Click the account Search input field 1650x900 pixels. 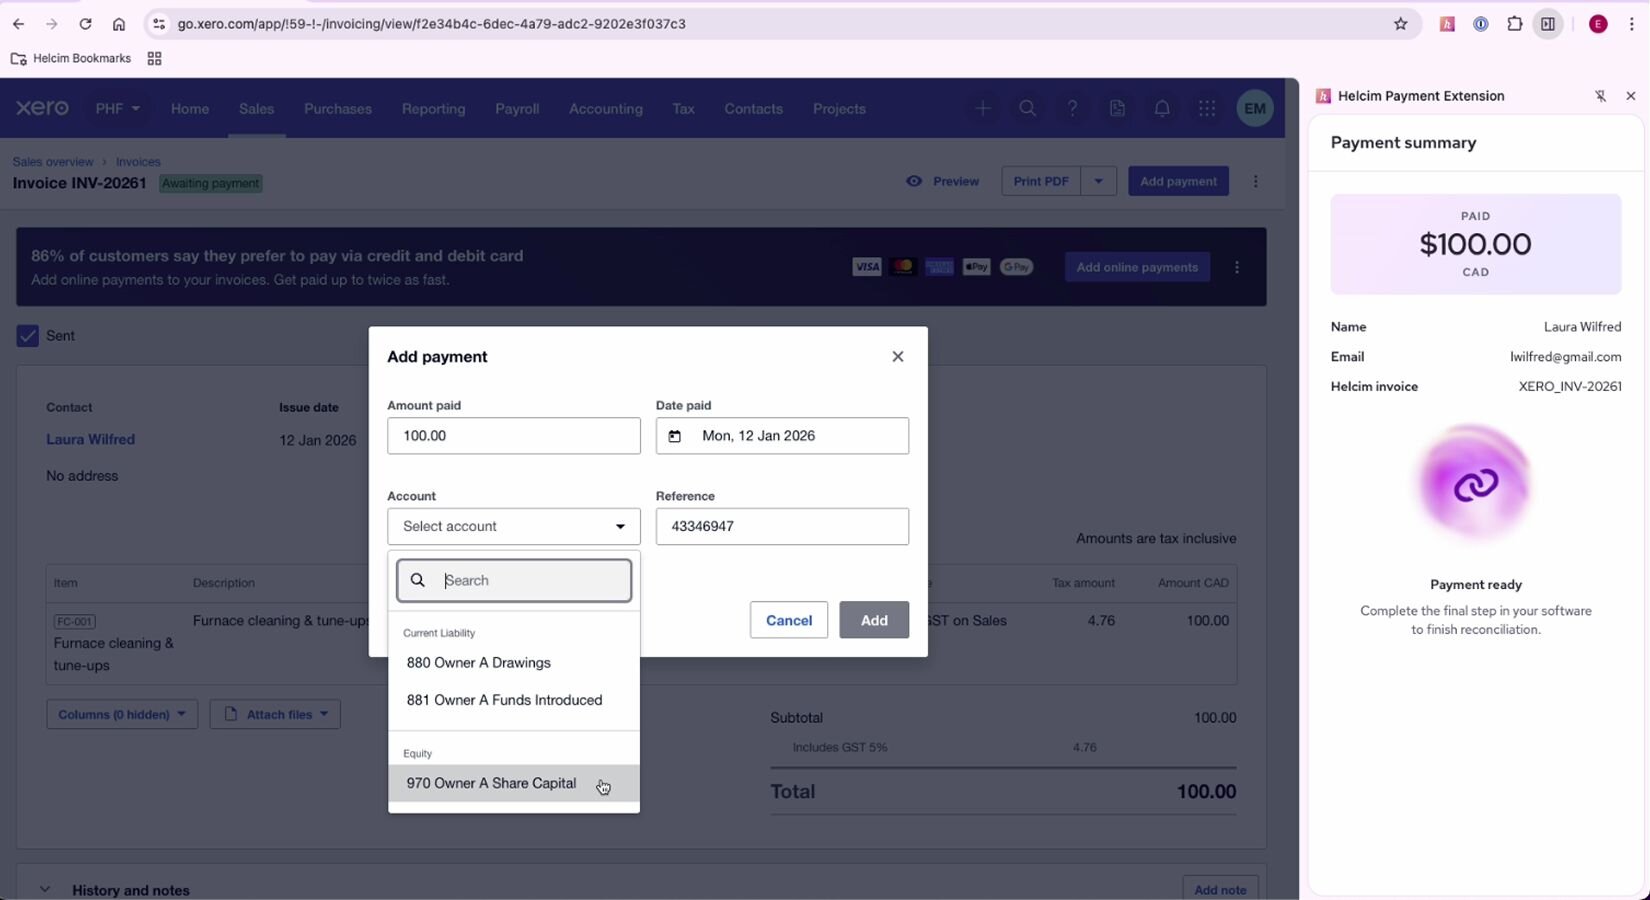[x=530, y=581]
